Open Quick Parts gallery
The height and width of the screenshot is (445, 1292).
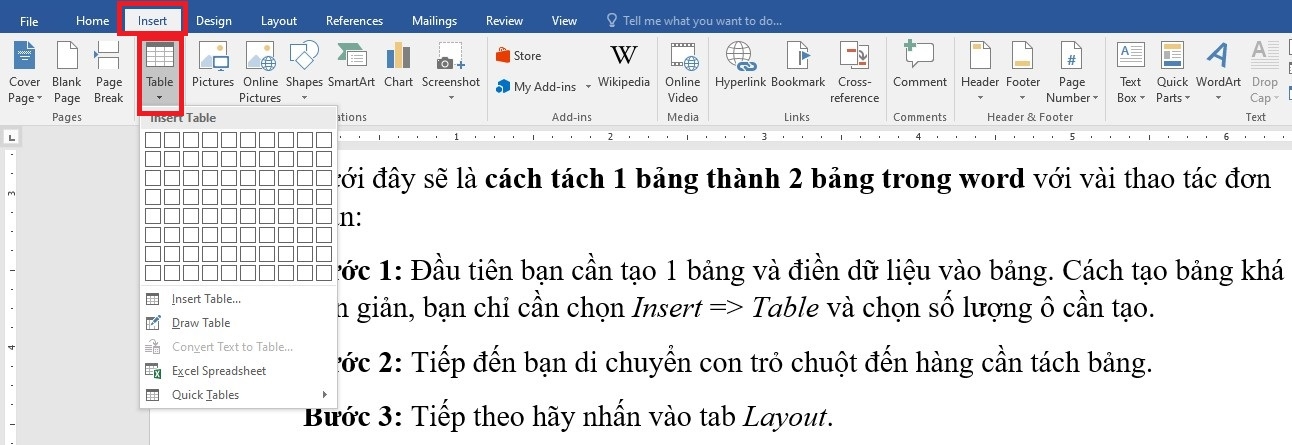pyautogui.click(x=1172, y=72)
